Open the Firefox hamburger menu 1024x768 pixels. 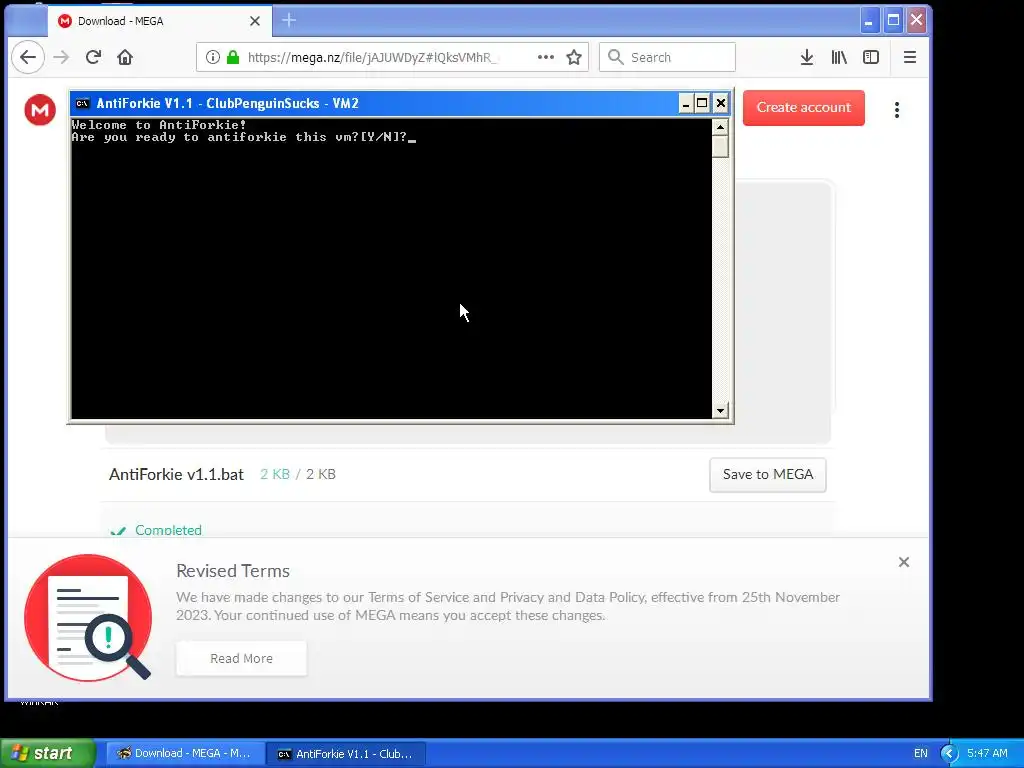pos(910,57)
